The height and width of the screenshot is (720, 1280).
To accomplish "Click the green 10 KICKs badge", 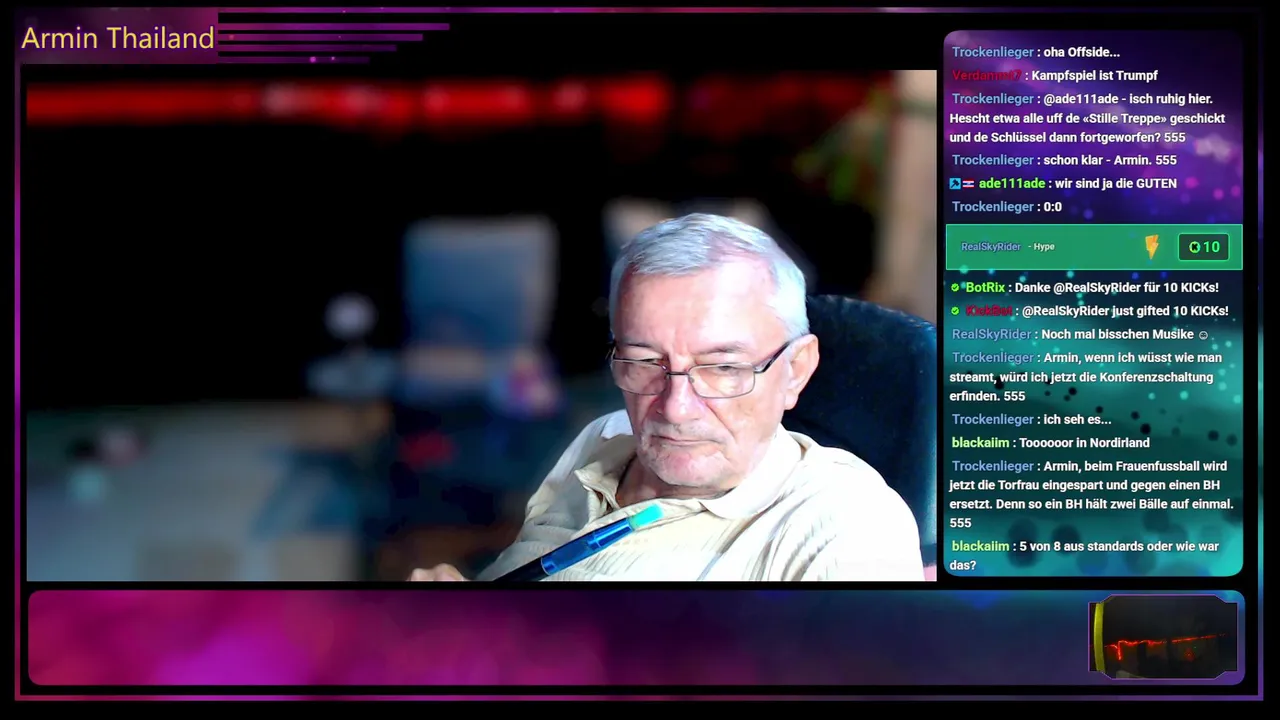I will tap(1204, 247).
